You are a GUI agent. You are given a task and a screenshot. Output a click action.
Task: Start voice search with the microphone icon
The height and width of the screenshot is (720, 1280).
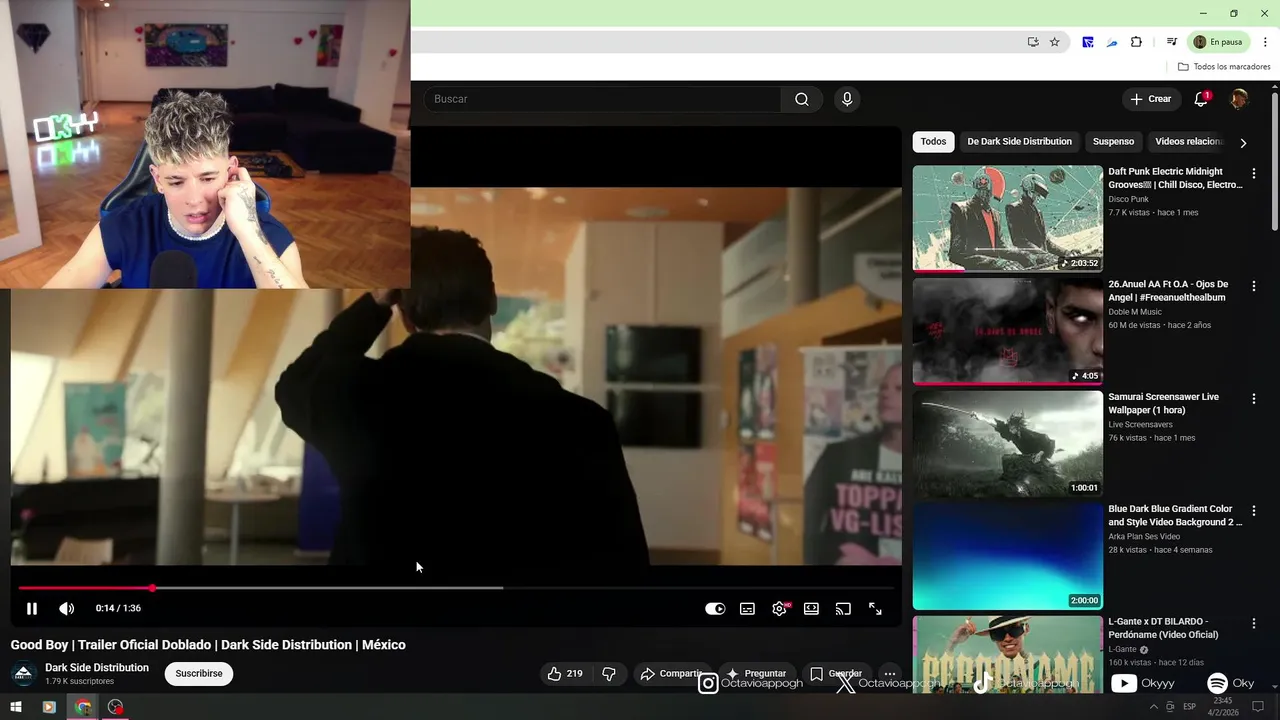point(847,99)
